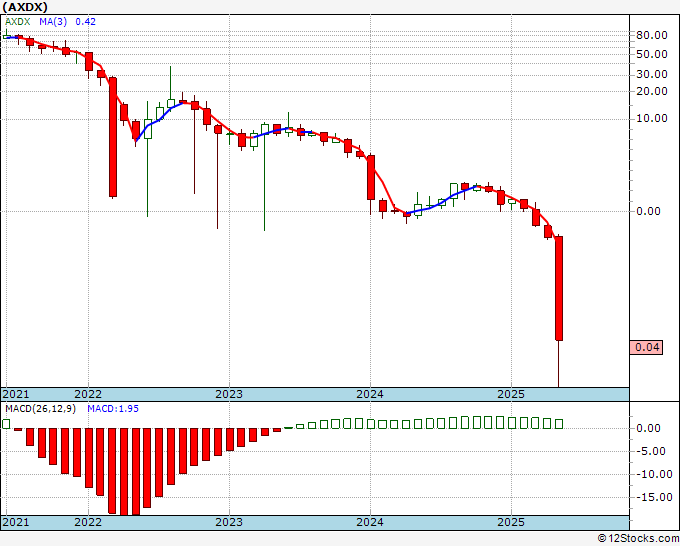Viewport: 680px width, 546px height.
Task: Click the last large red candlestick in 2025
Action: [559, 288]
